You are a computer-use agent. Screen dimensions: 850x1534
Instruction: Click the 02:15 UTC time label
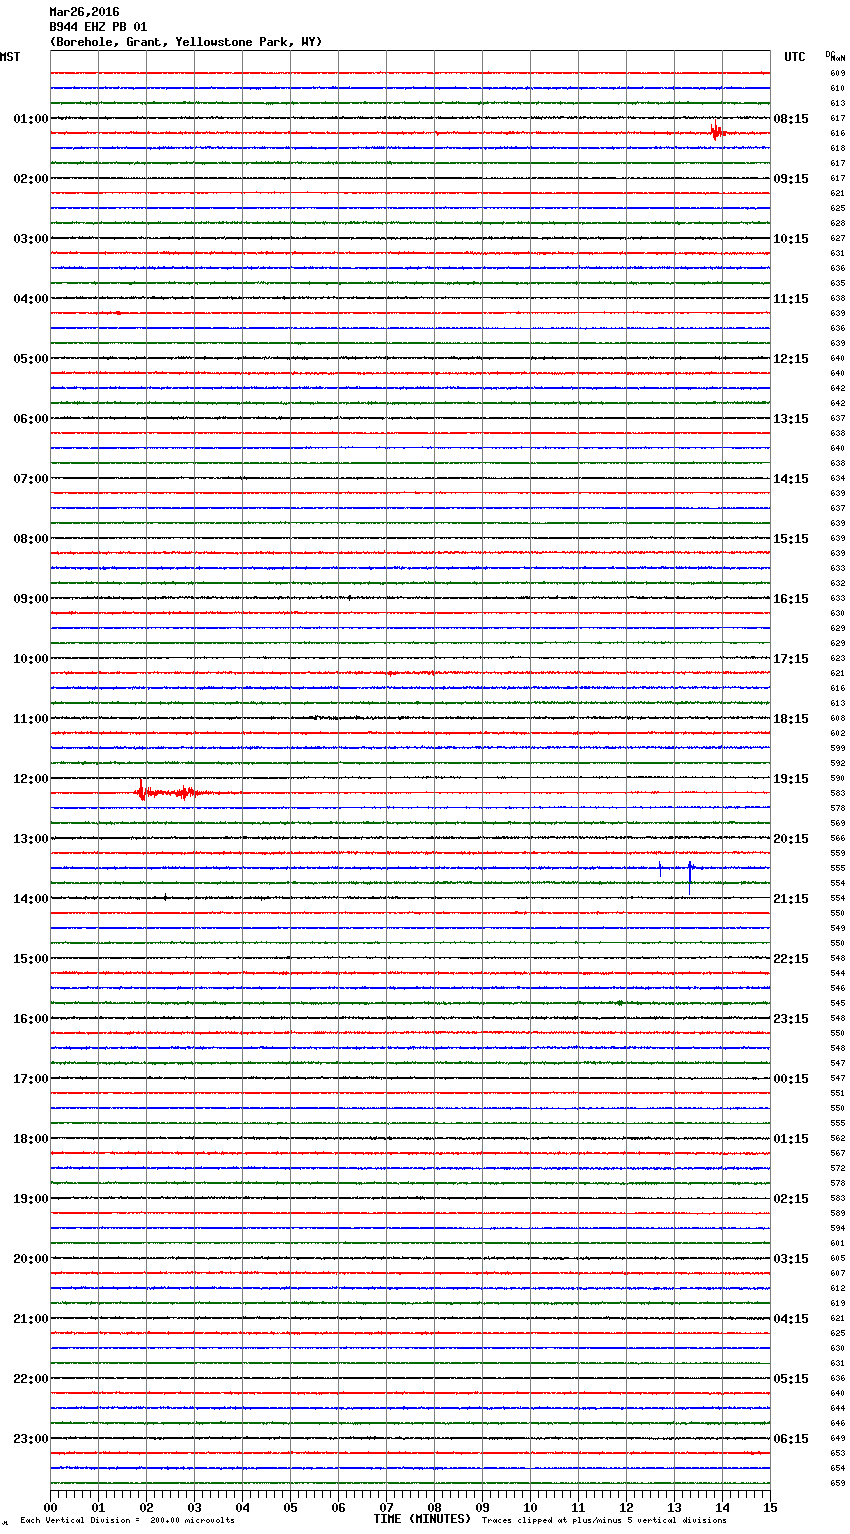click(791, 1199)
